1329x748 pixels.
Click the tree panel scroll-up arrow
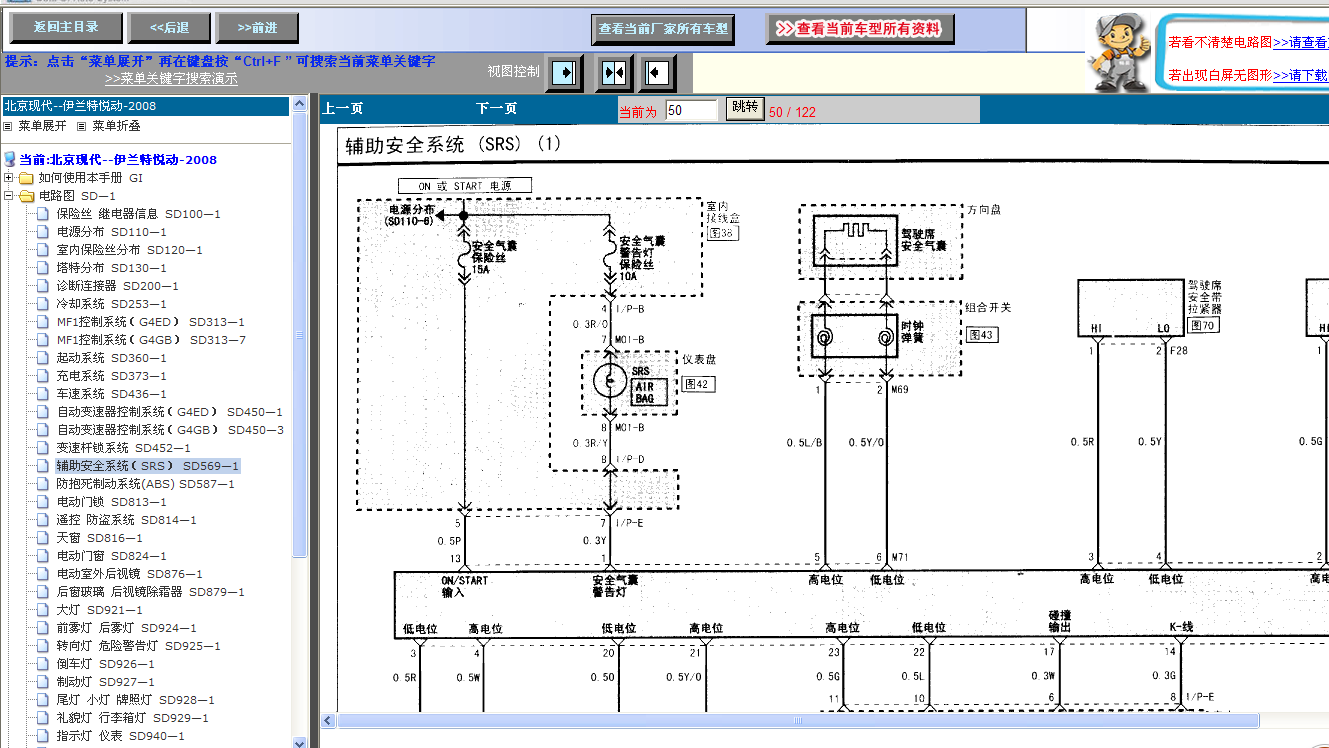point(300,104)
